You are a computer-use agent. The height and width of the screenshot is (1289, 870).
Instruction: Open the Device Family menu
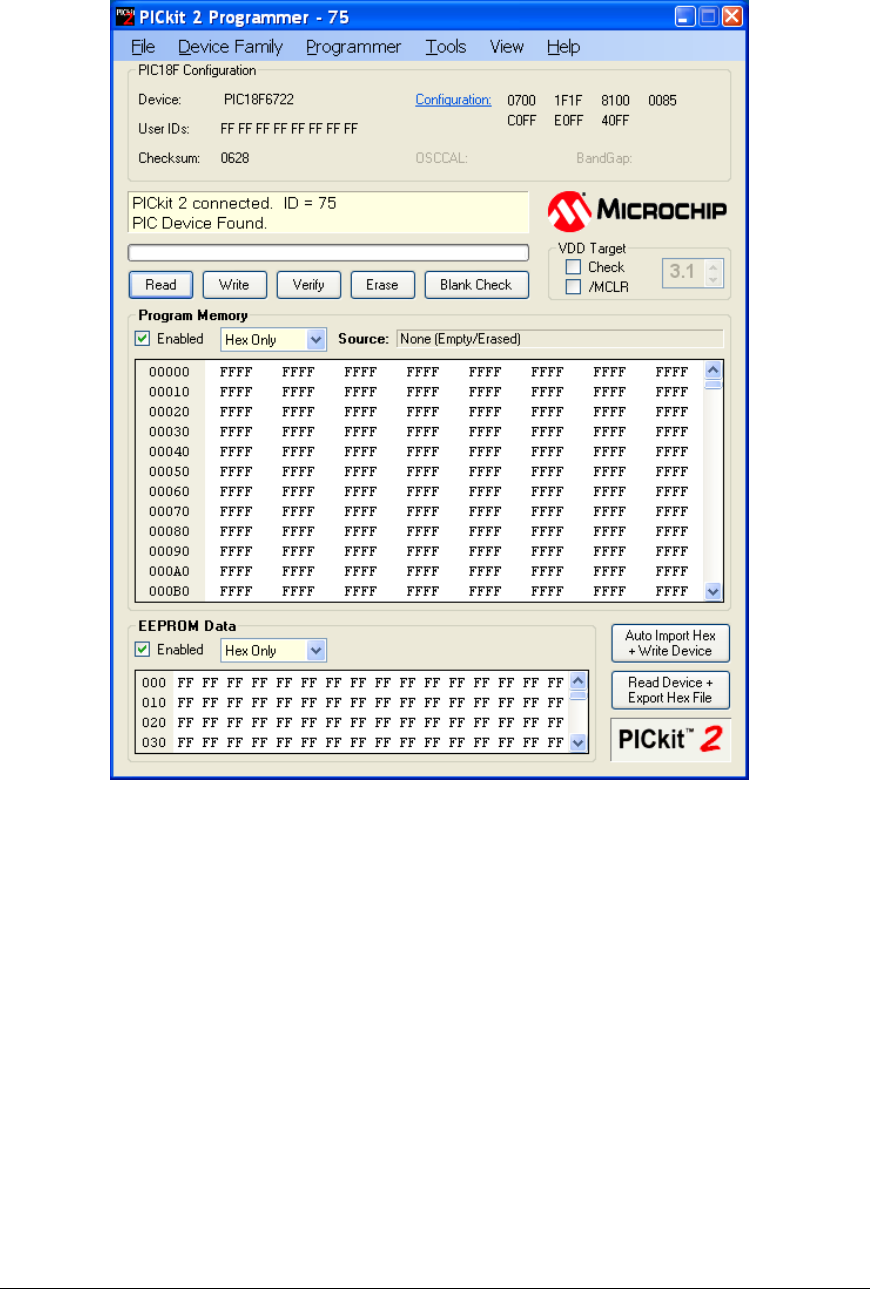click(x=230, y=47)
